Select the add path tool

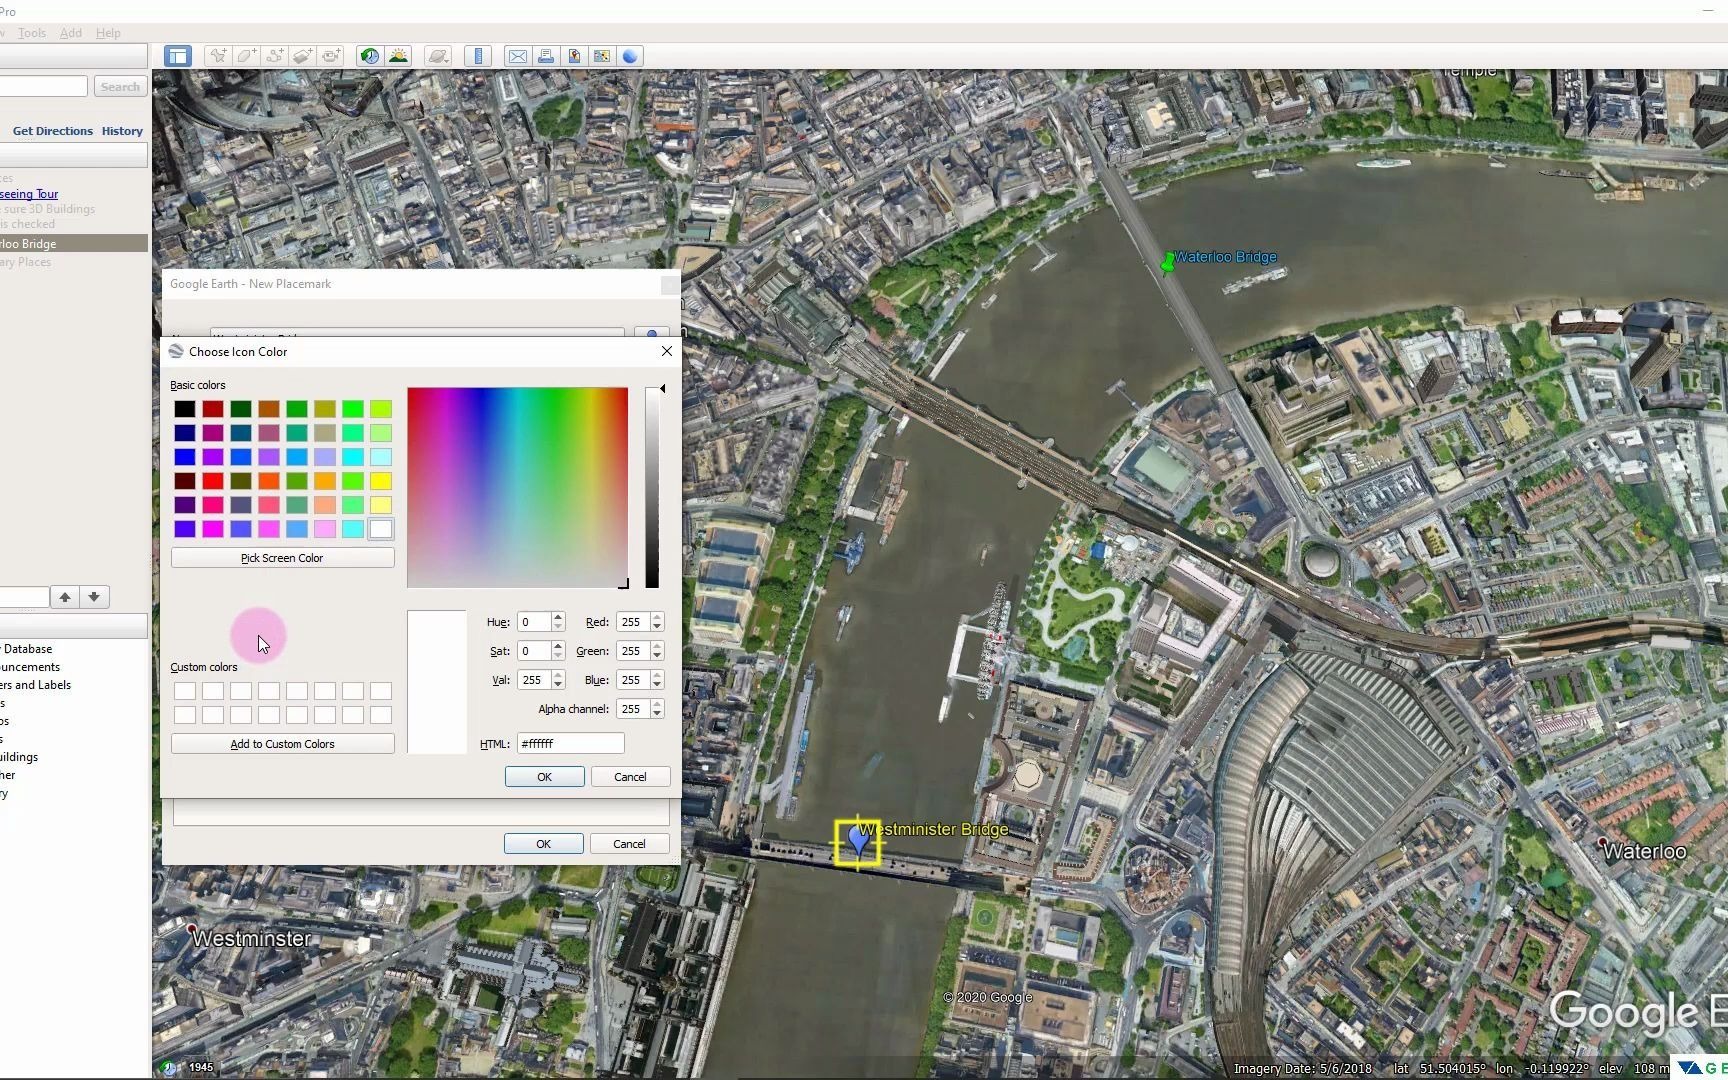pyautogui.click(x=275, y=56)
